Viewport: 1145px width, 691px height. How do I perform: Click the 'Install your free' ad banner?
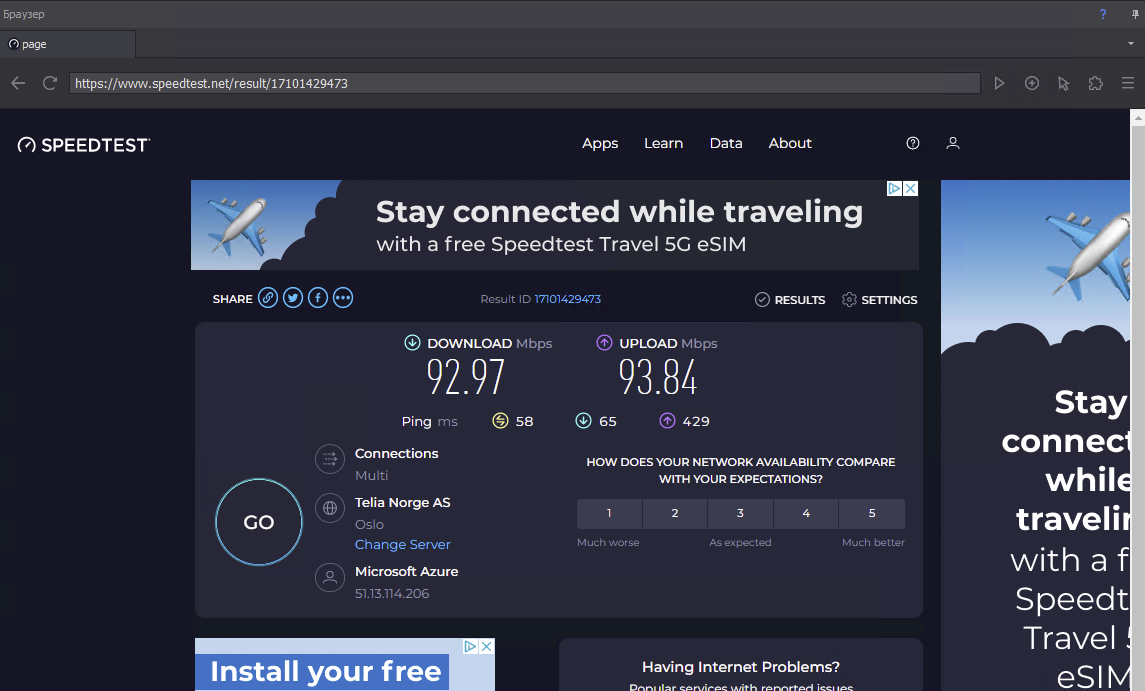coord(345,665)
